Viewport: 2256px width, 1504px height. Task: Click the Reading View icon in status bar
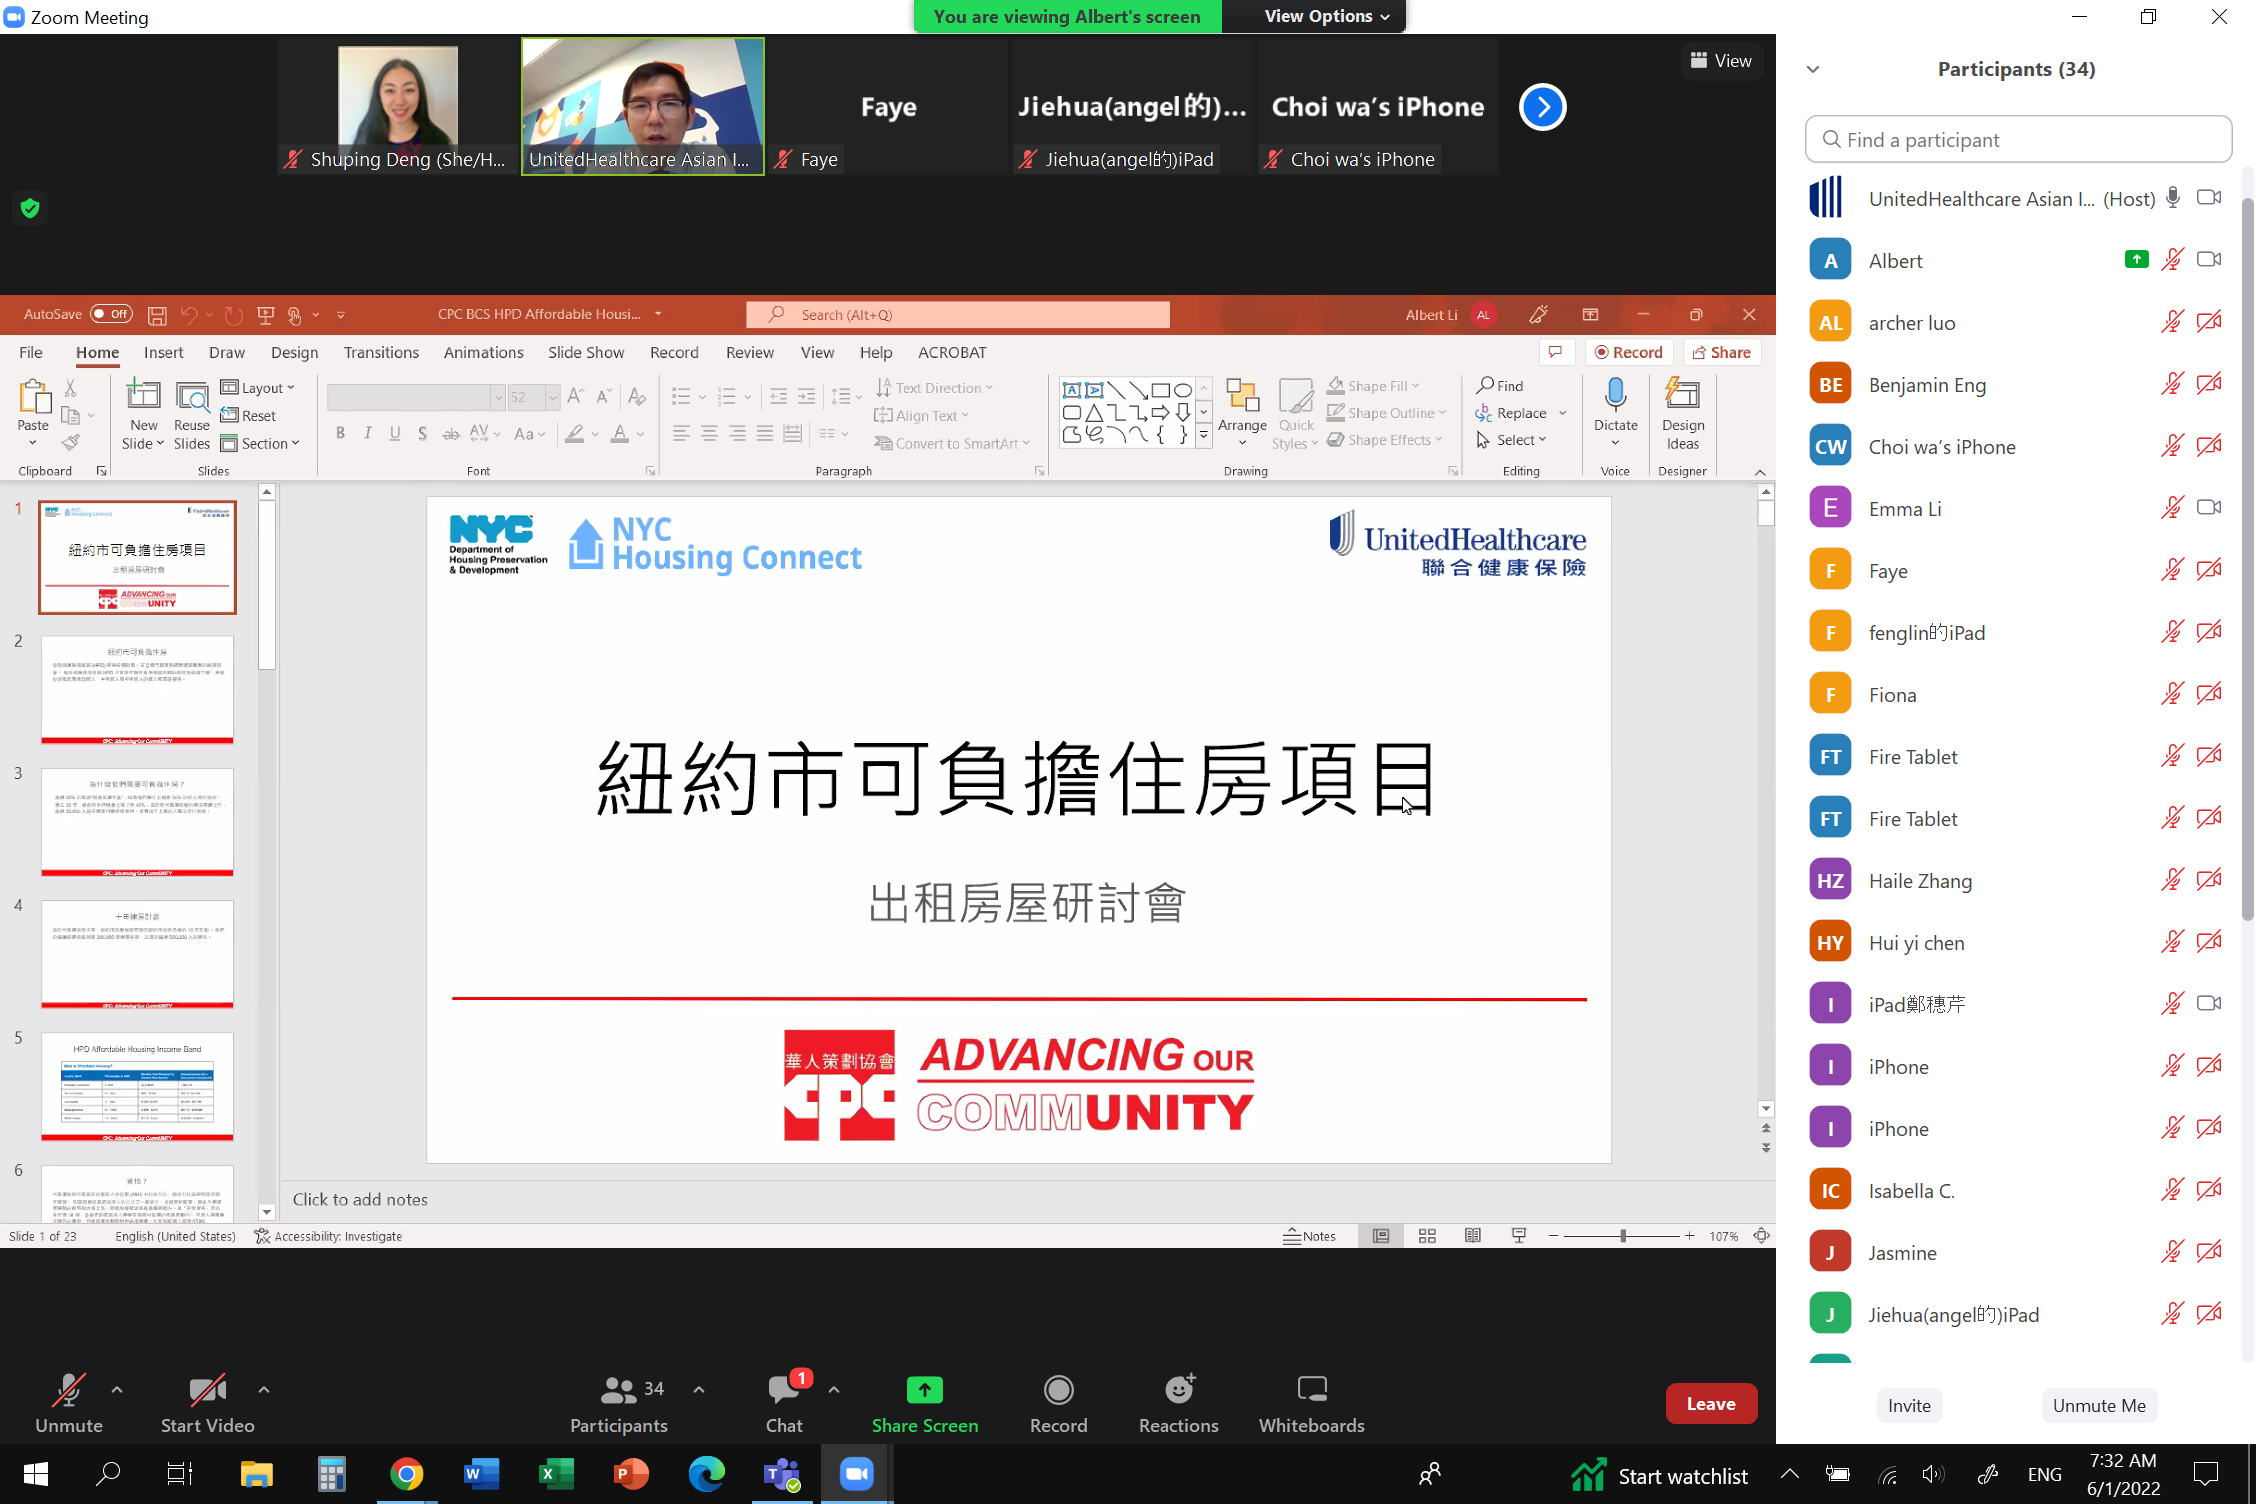(x=1473, y=1236)
